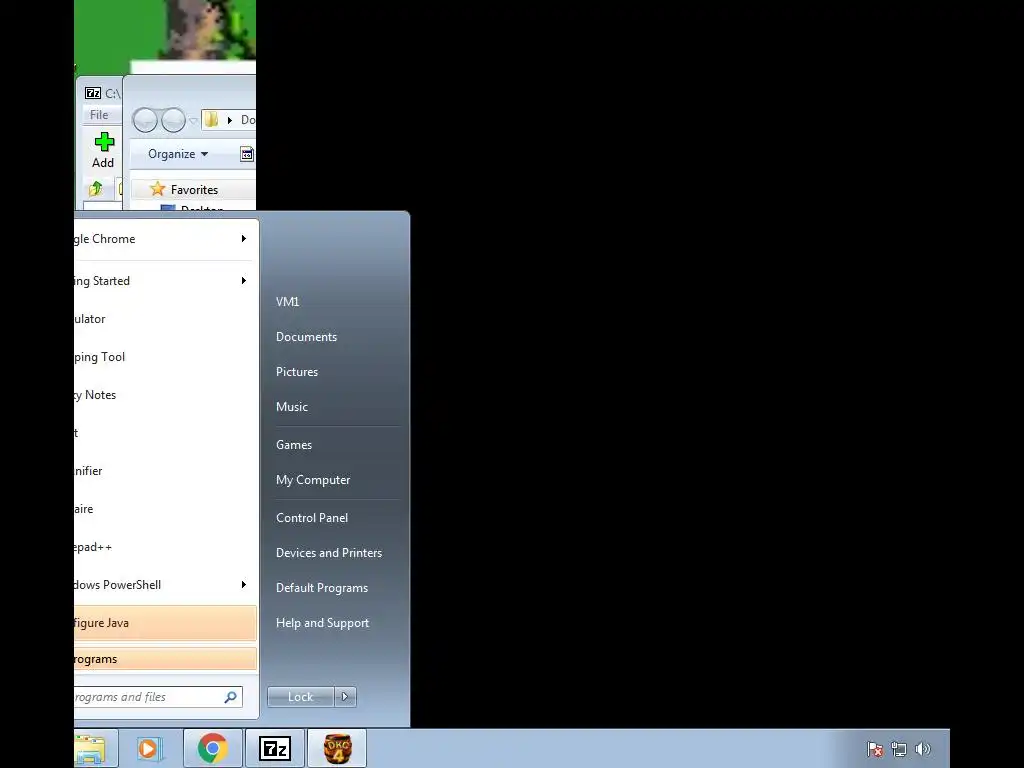Expand the Google Chrome jump list arrow
Image resolution: width=1024 pixels, height=768 pixels.
tap(244, 238)
